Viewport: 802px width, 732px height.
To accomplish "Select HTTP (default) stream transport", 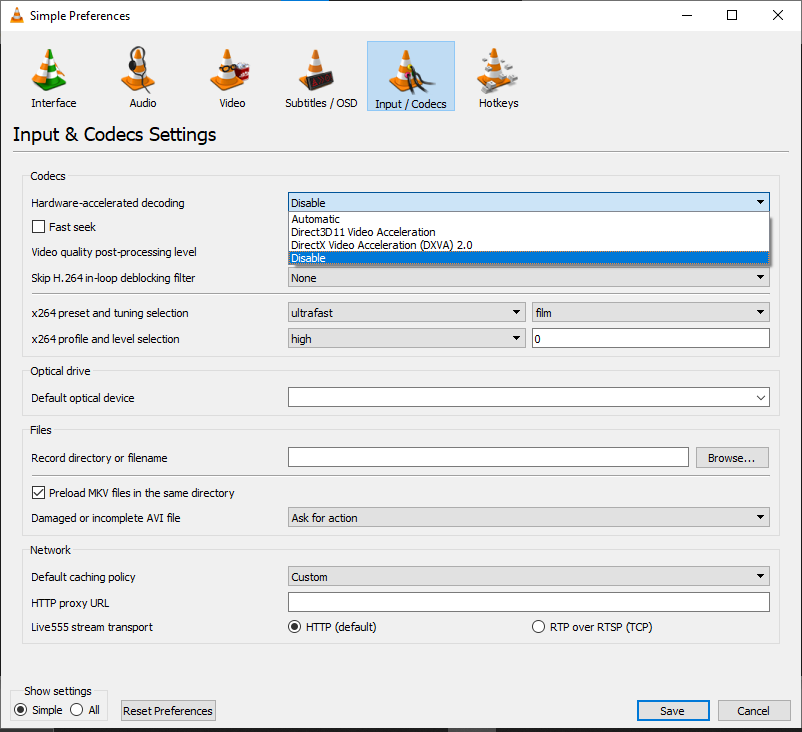I will [295, 627].
